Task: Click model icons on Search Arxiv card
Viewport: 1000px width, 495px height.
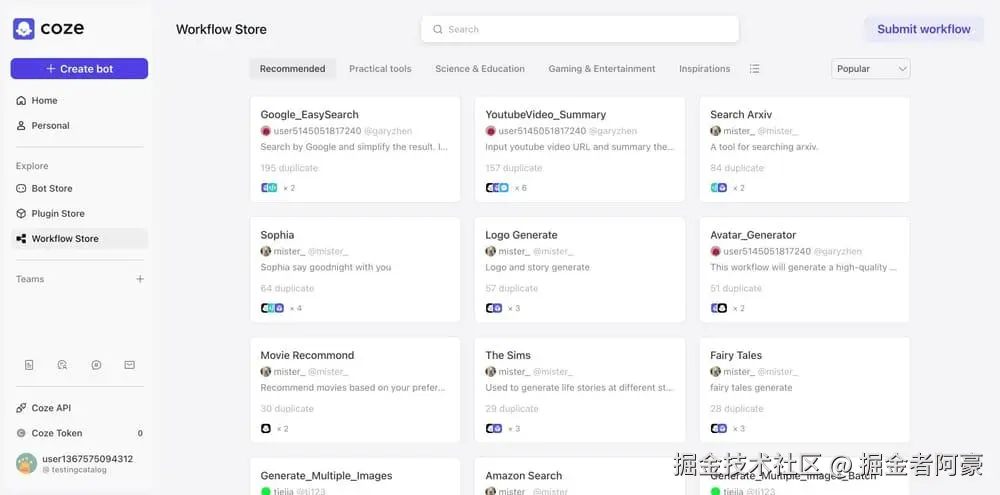Action: [x=719, y=188]
